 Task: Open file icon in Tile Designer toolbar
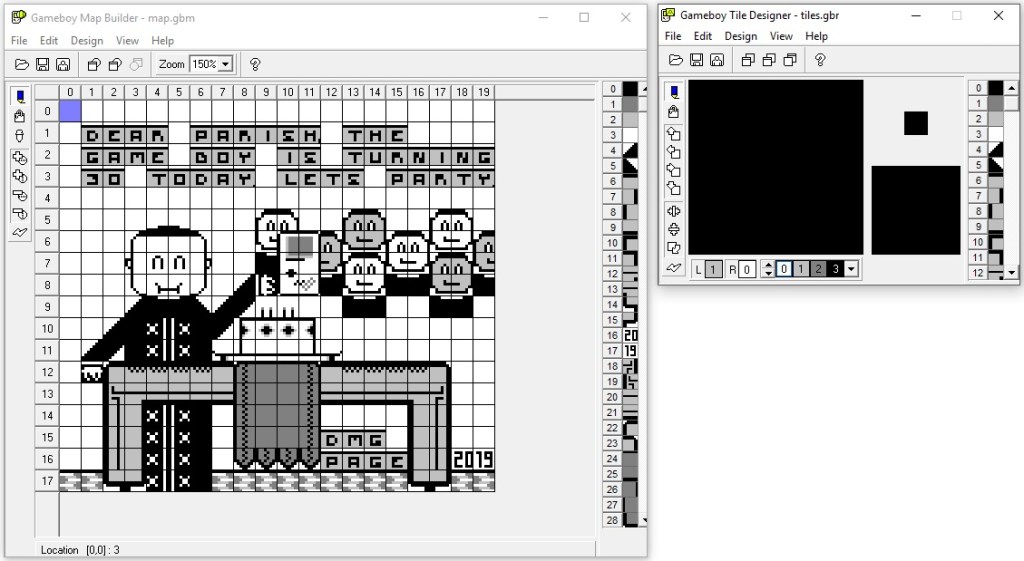click(676, 60)
